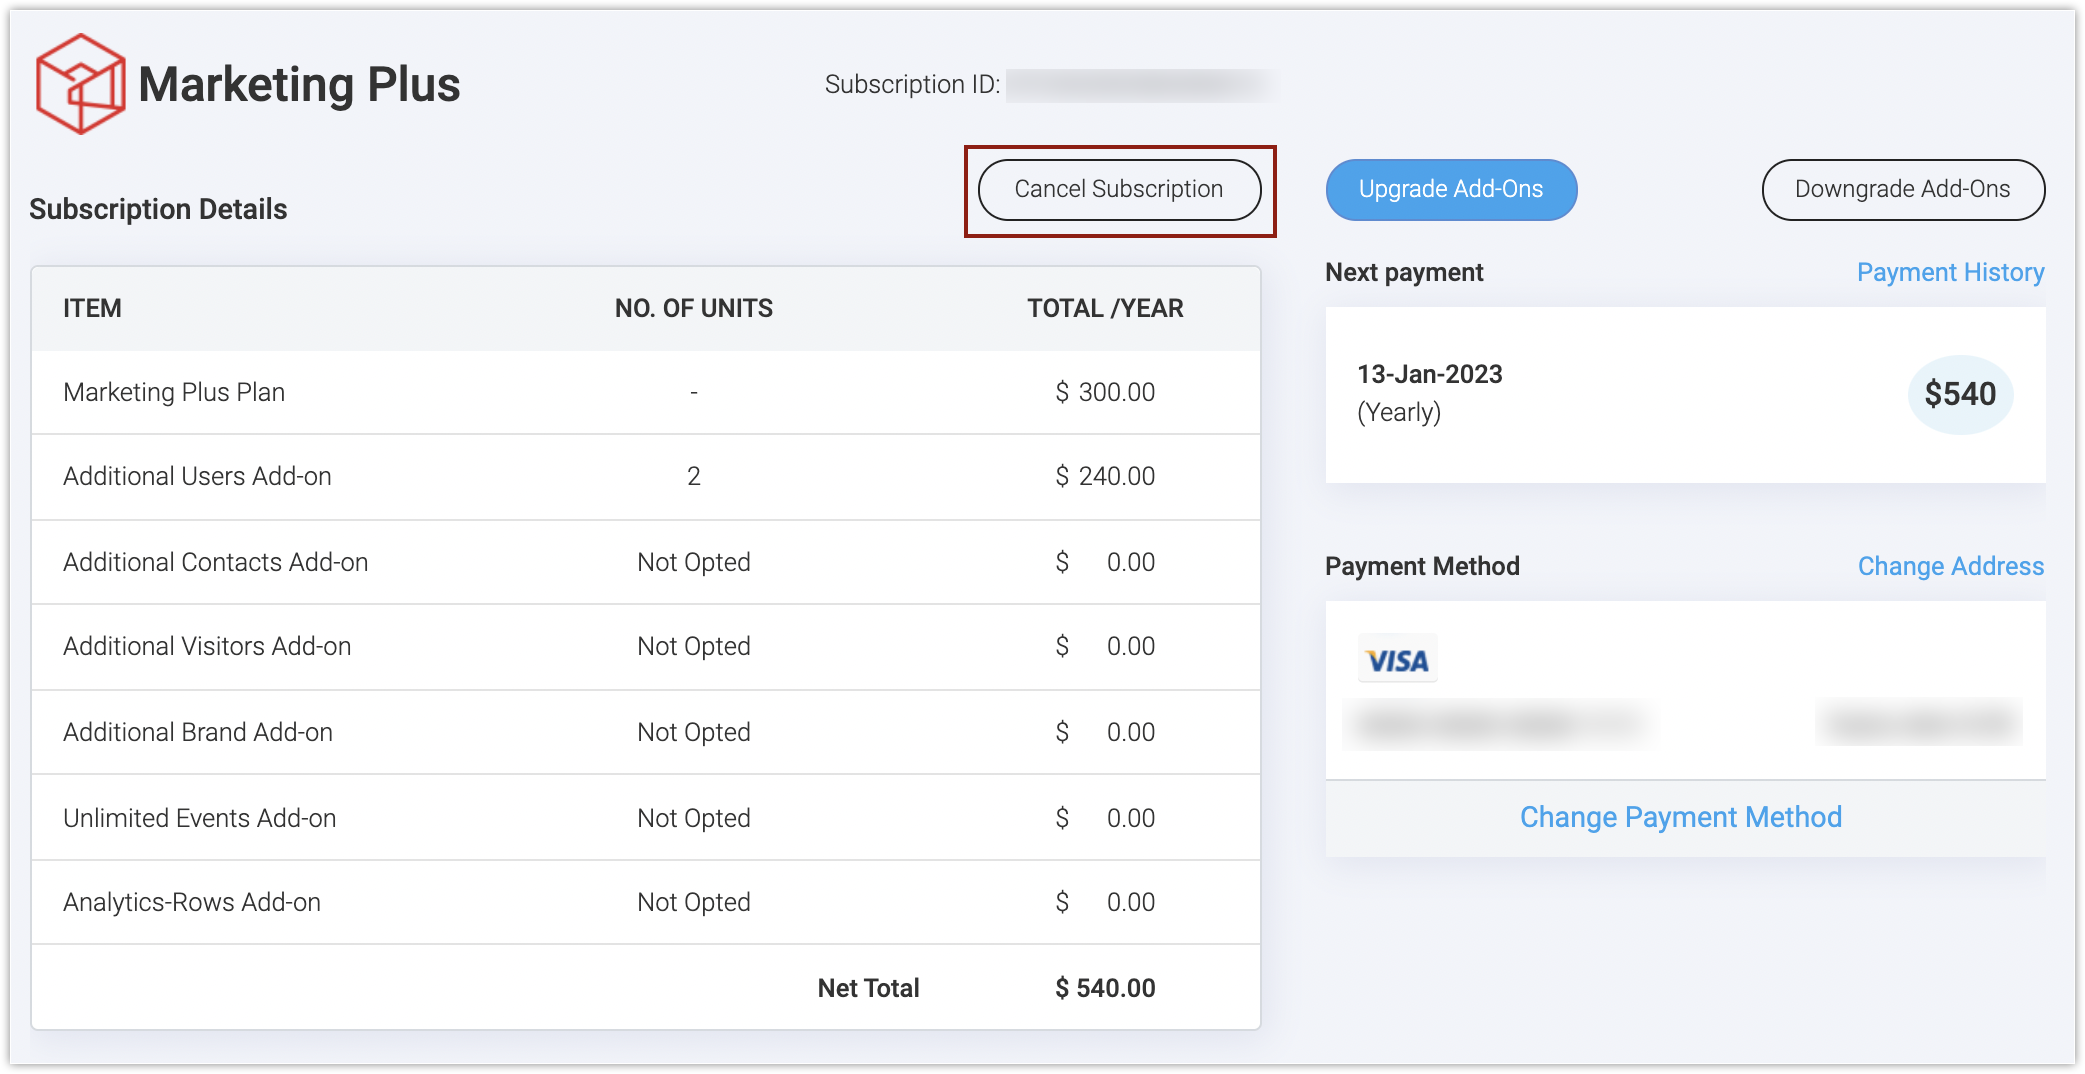The height and width of the screenshot is (1074, 2085).
Task: Open the Change Address link
Action: tap(1950, 566)
